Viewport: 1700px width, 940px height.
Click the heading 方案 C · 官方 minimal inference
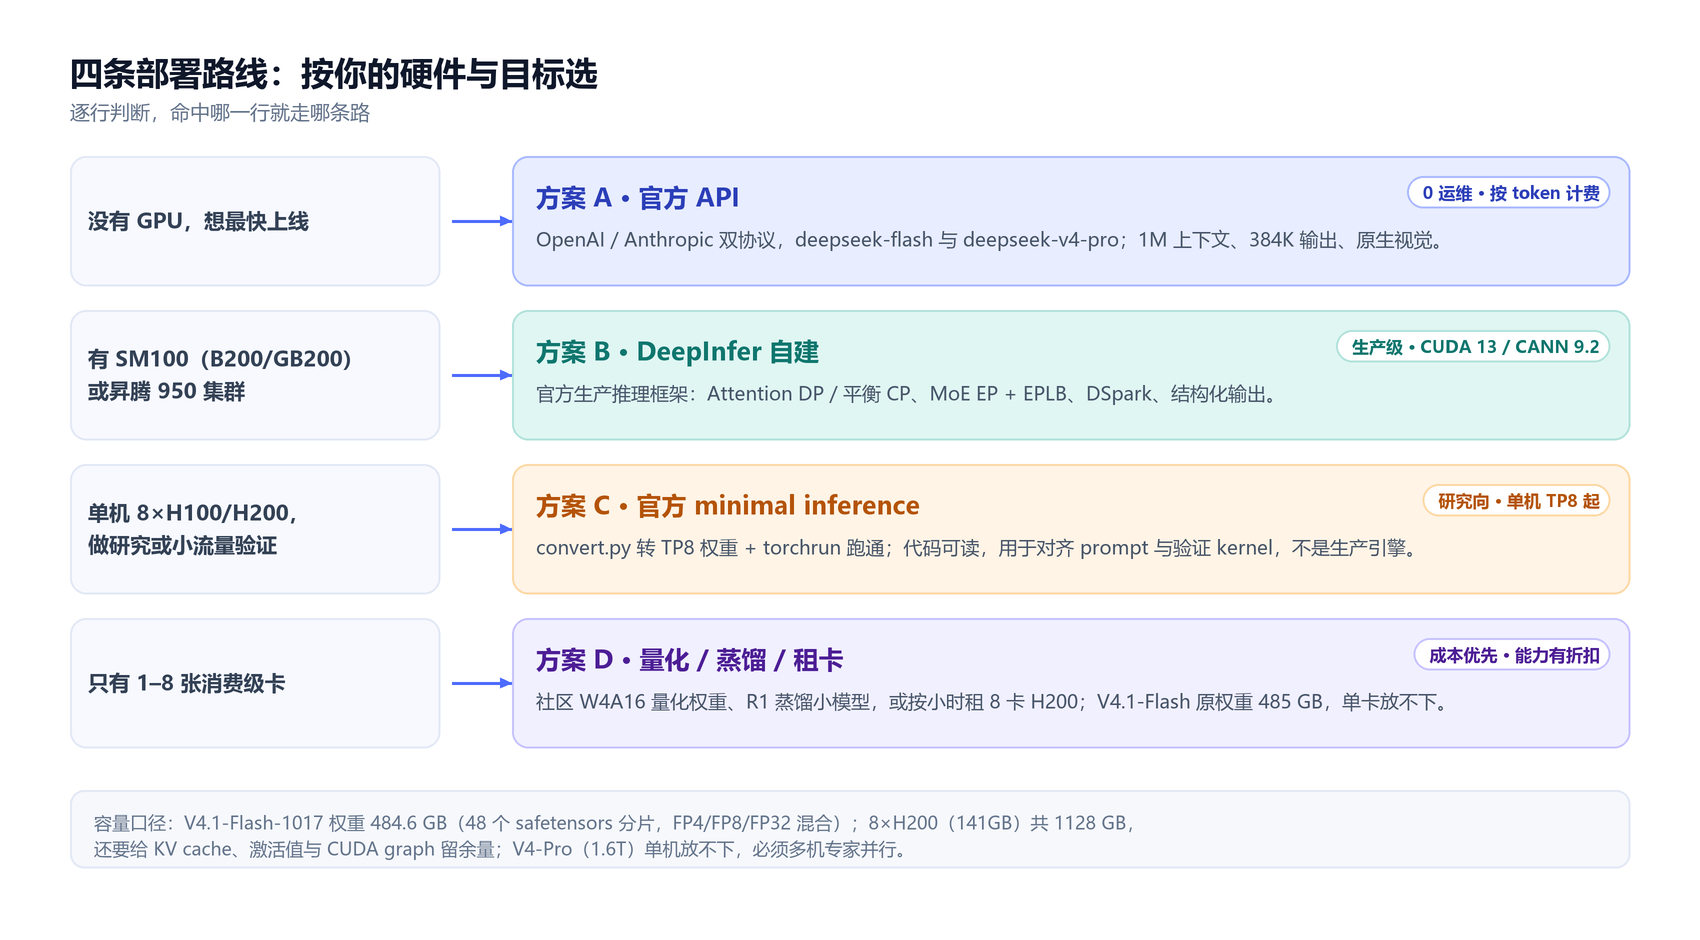tap(727, 506)
